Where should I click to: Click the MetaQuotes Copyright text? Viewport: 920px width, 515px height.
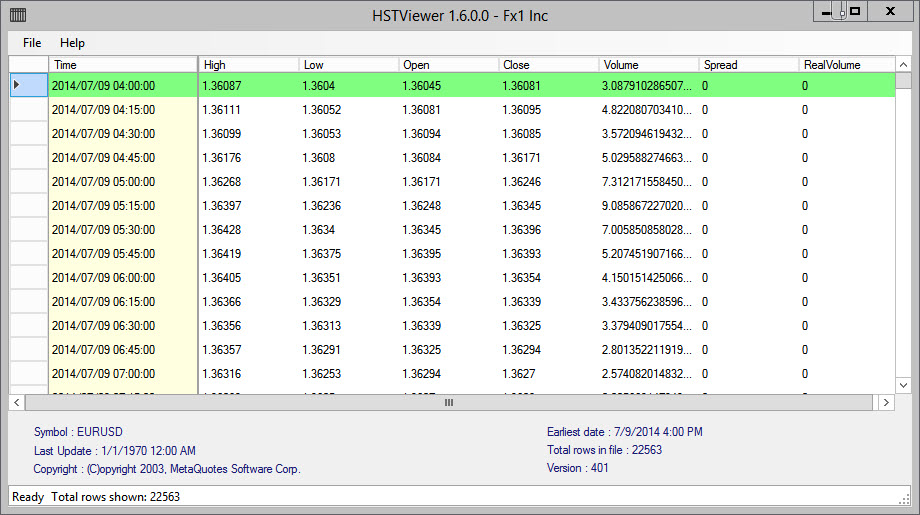point(167,469)
